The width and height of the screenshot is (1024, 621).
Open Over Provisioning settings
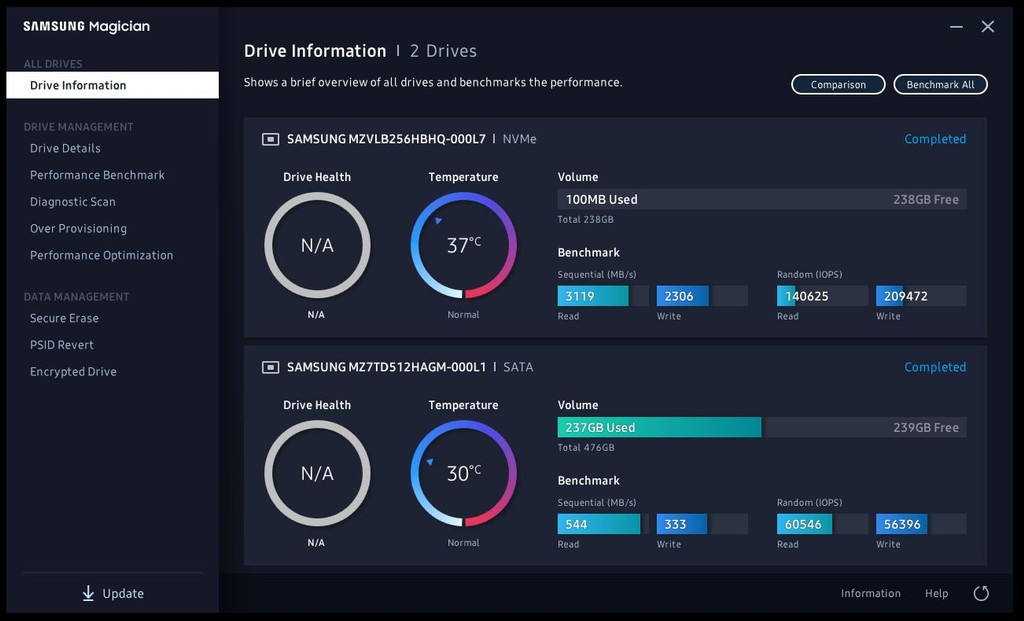(78, 229)
